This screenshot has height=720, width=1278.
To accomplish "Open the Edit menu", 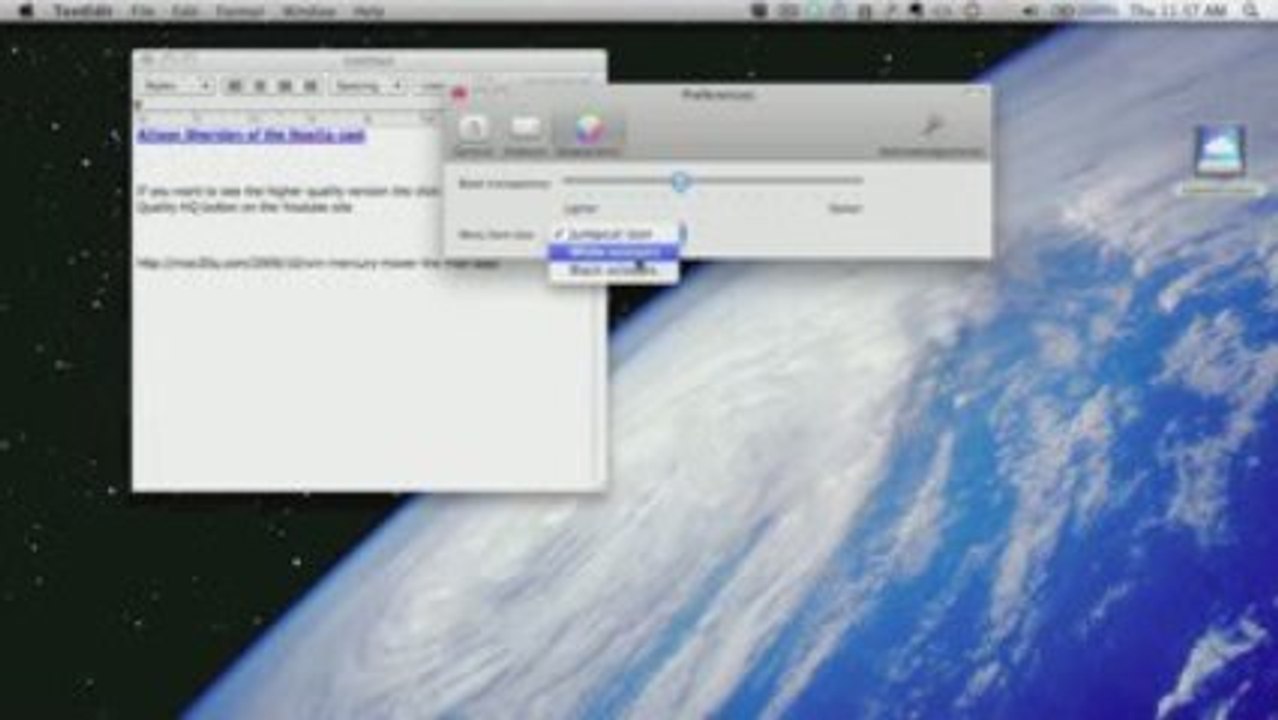I will click(184, 10).
